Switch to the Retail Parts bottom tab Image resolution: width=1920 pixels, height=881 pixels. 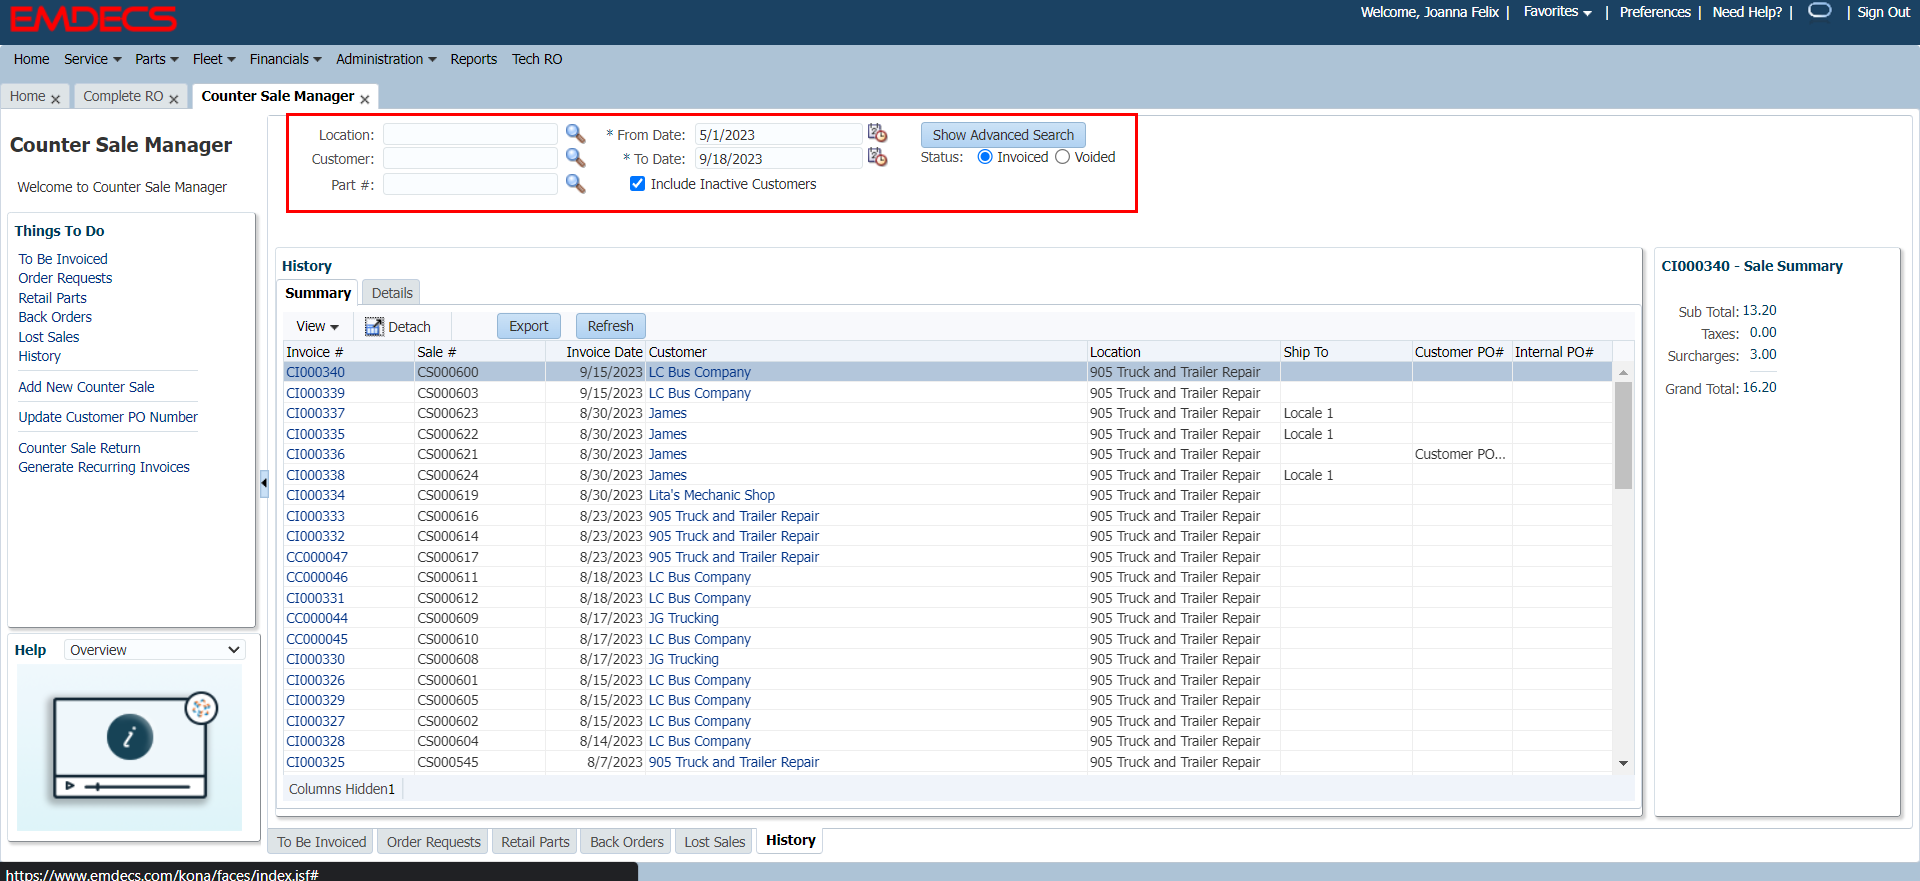[x=535, y=842]
